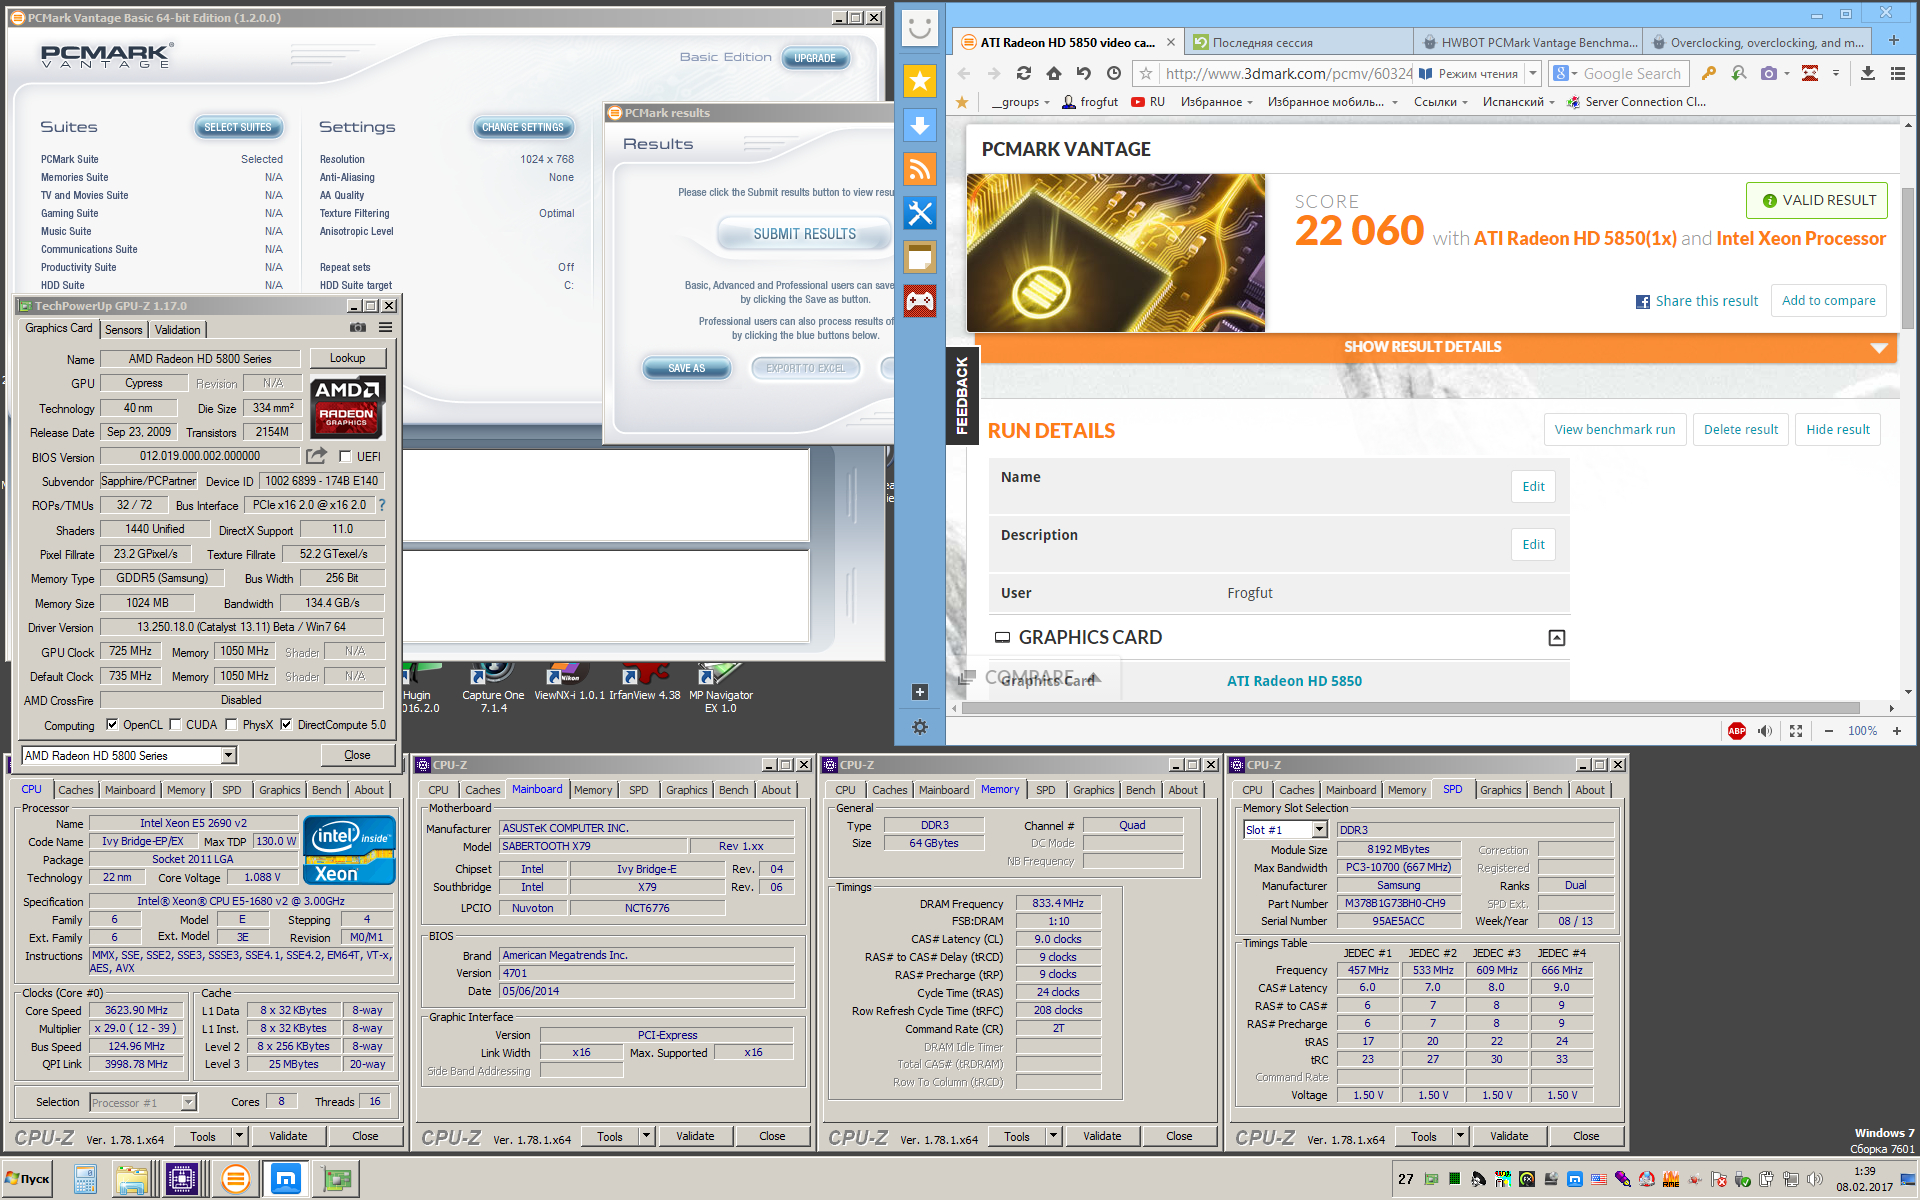1920x1200 pixels.
Task: Toggle the UEFI checkbox in GPU-Z
Action: (x=345, y=457)
